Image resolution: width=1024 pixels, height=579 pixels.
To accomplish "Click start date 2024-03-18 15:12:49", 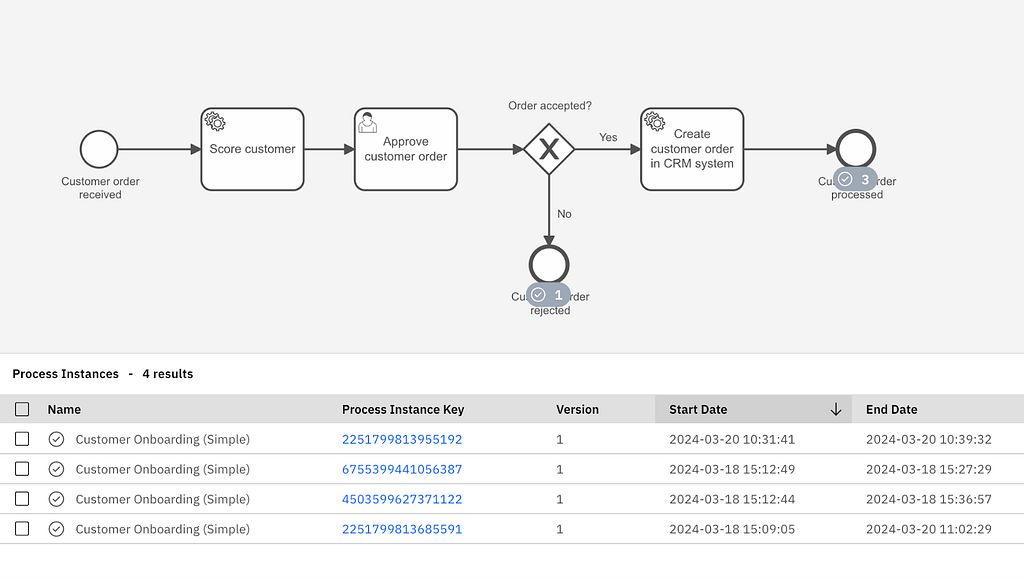I will click(732, 469).
